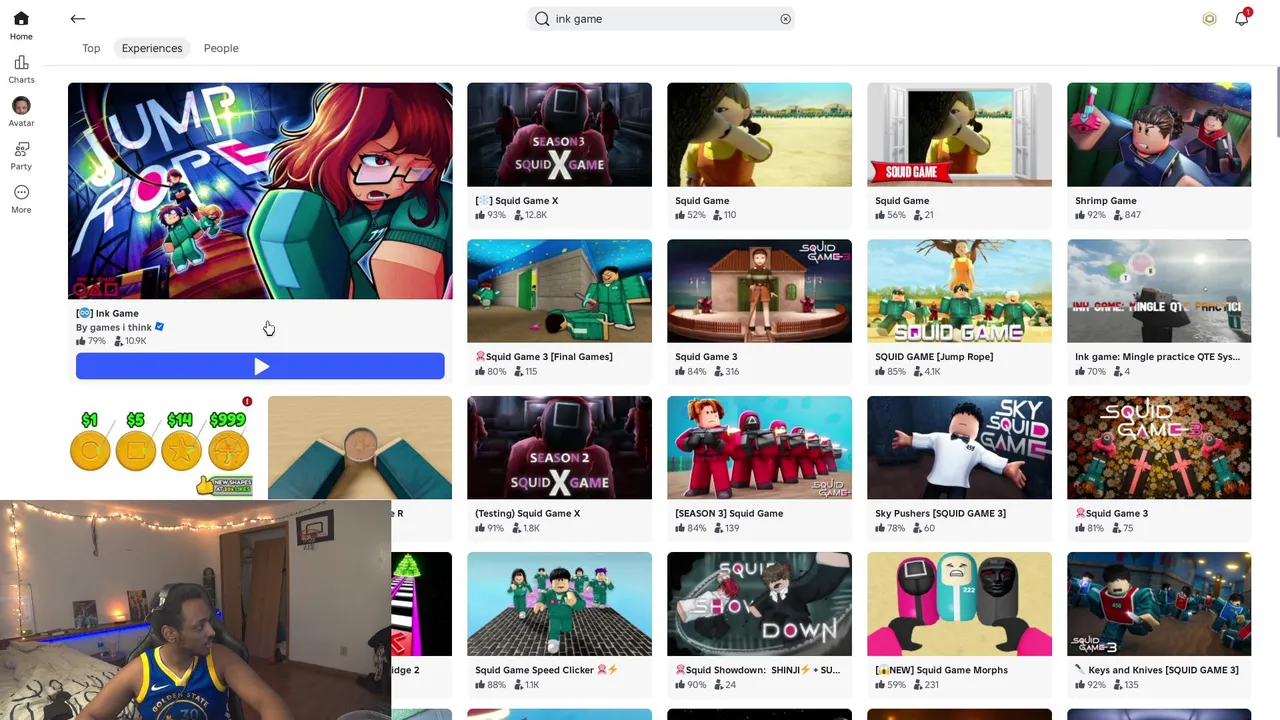The height and width of the screenshot is (720, 1280).
Task: Open Squid Game 3 with 81% rating
Action: click(x=1159, y=448)
